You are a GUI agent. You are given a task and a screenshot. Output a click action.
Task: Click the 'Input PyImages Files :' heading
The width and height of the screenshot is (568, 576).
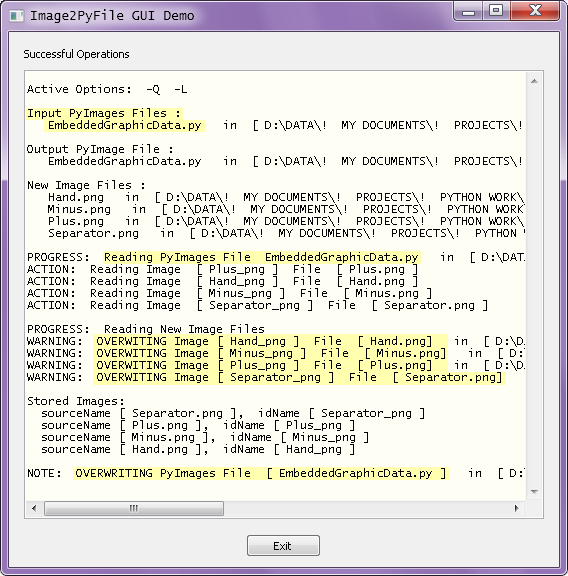tap(104, 113)
